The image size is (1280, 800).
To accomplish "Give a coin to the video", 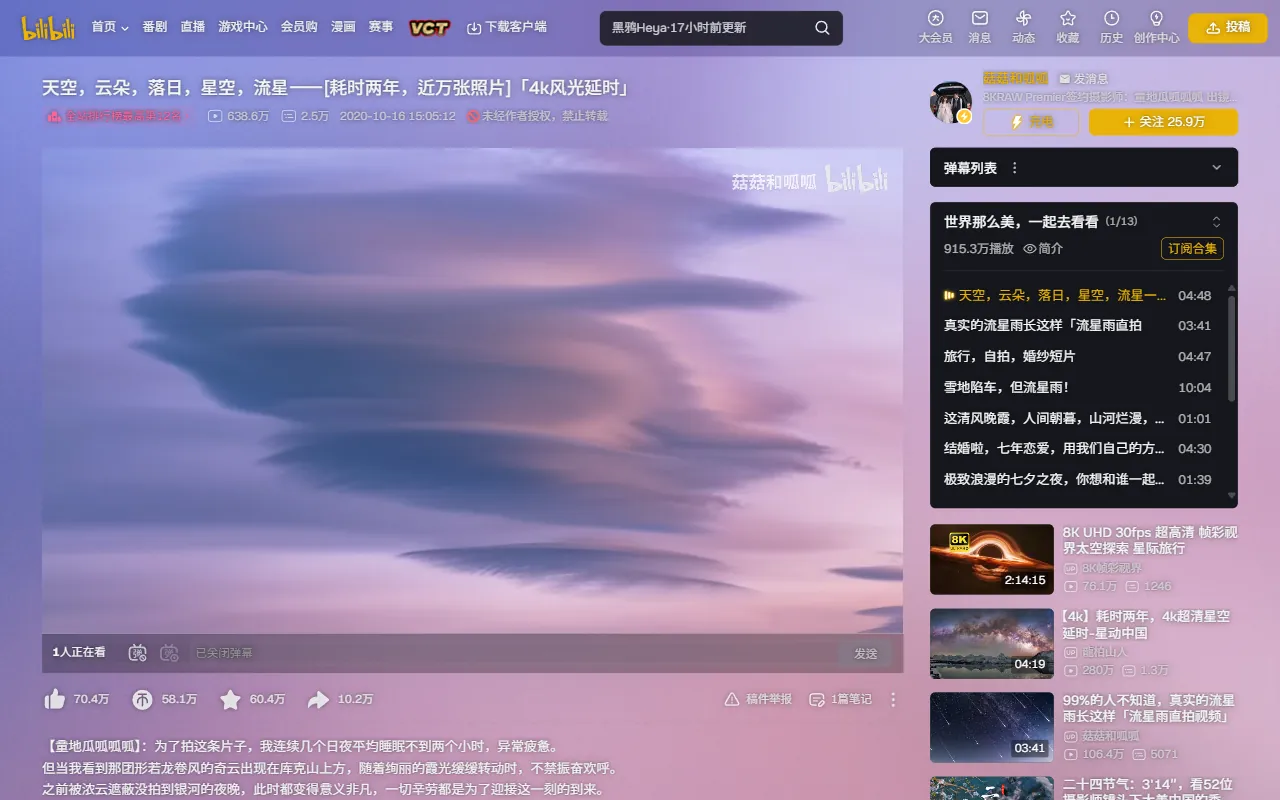I will tap(142, 700).
